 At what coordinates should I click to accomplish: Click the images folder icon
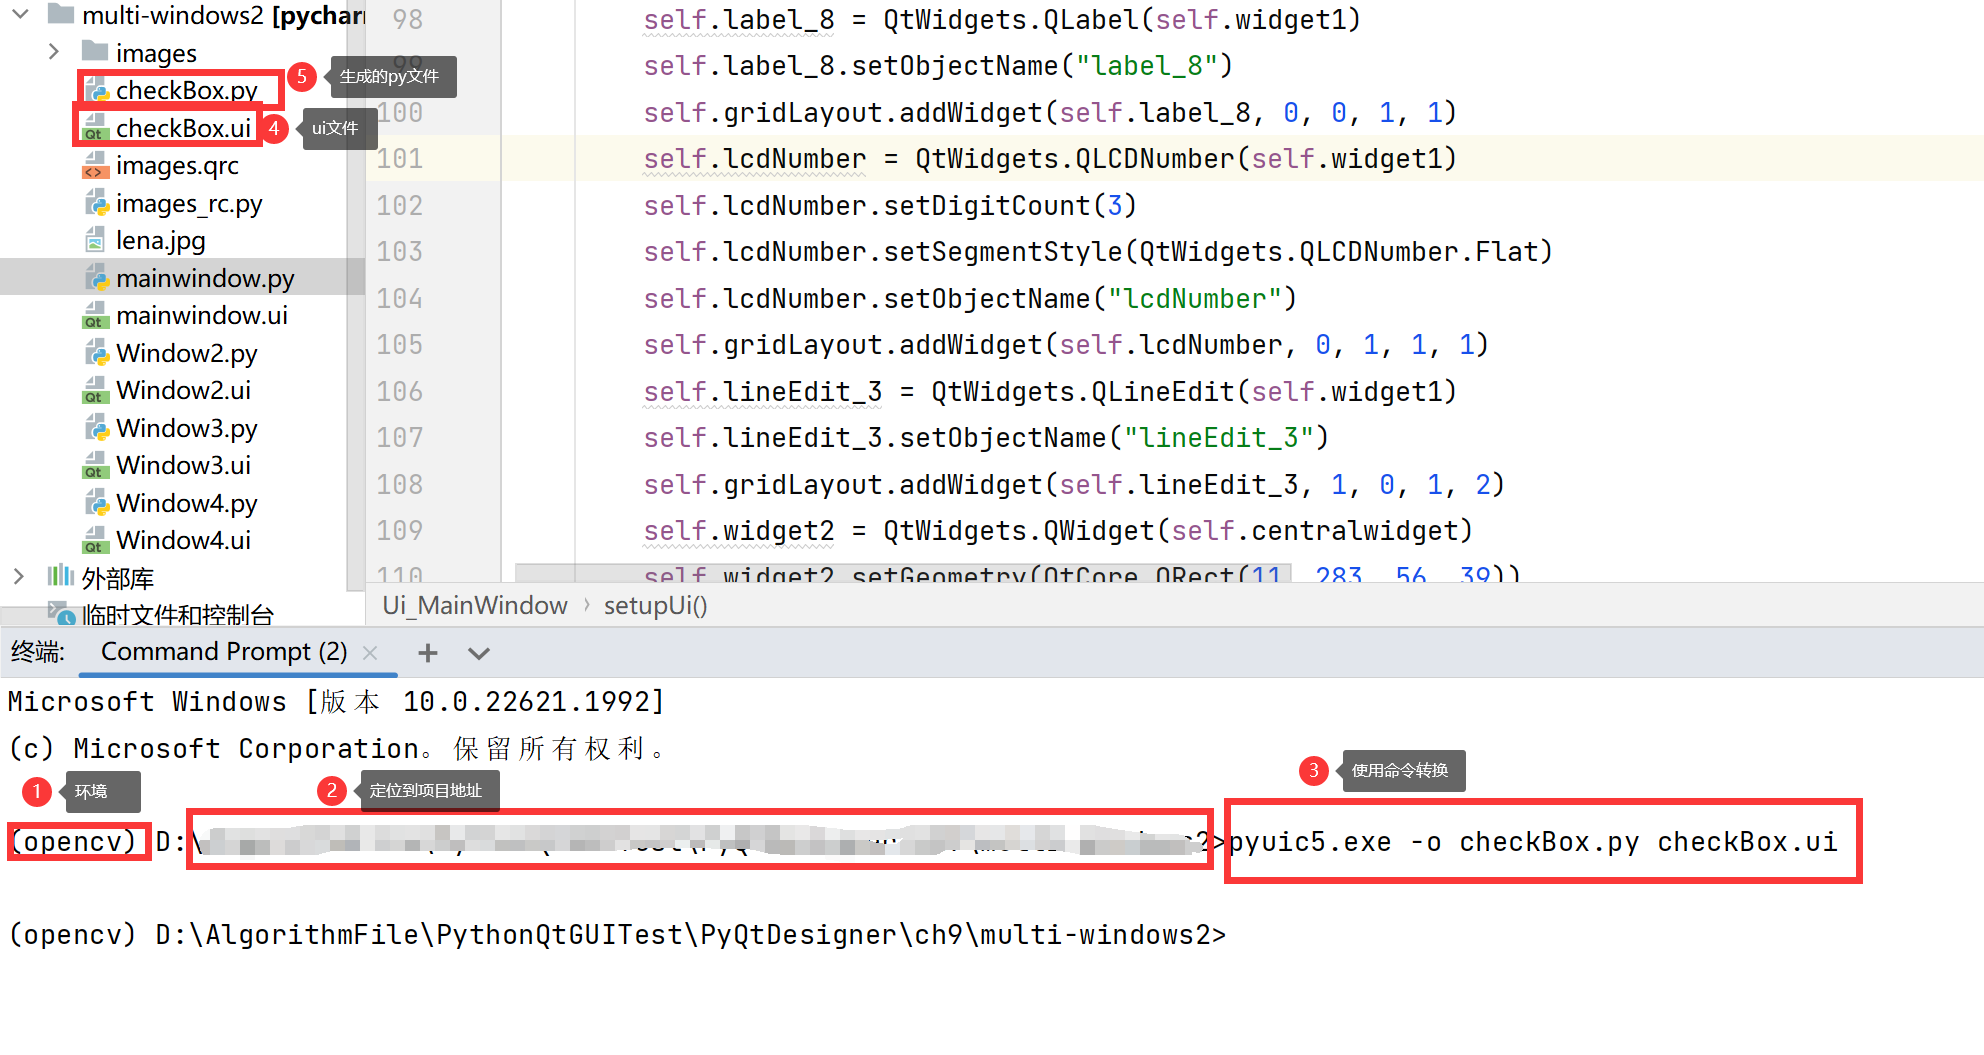95,51
